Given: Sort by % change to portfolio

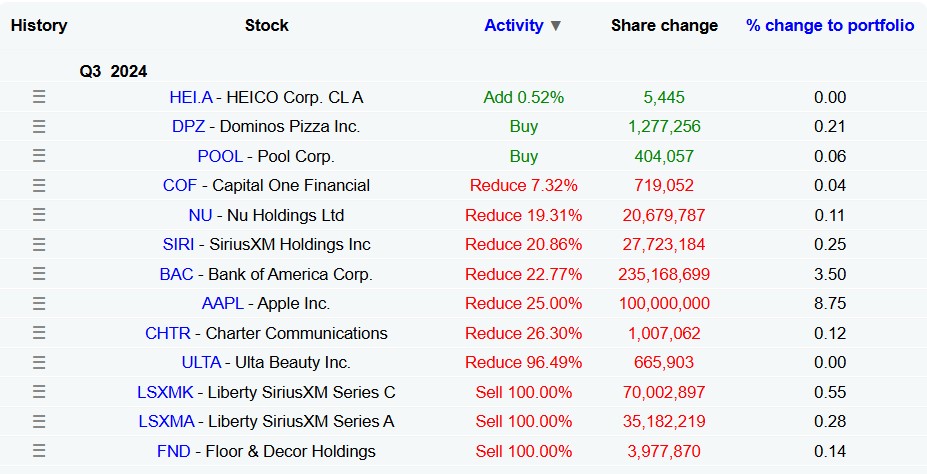Looking at the screenshot, I should coord(829,25).
